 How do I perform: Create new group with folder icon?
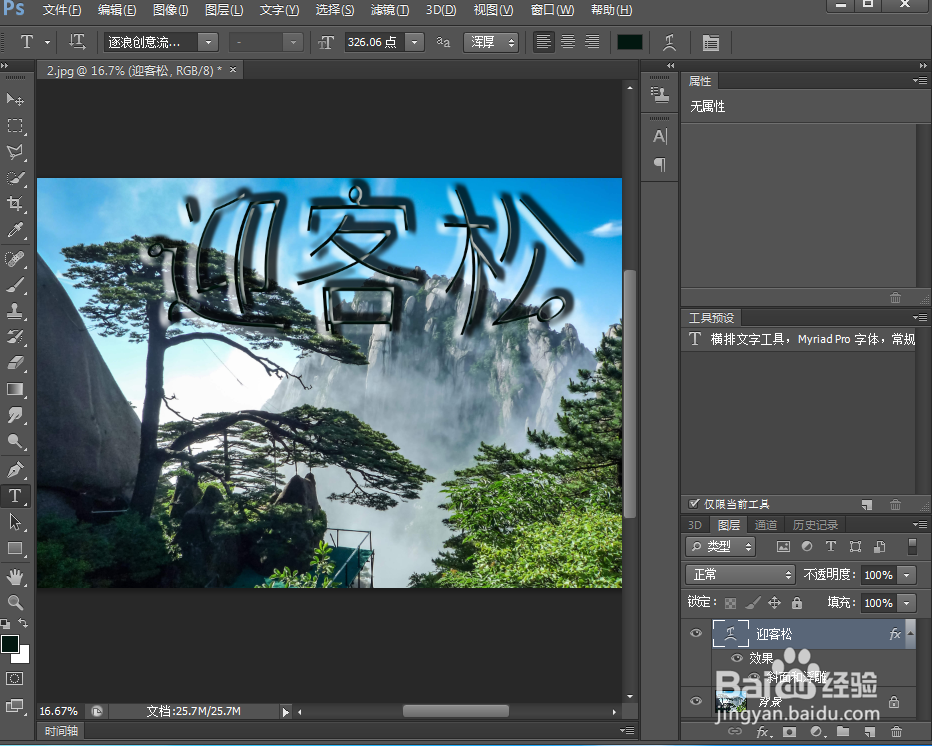click(x=843, y=732)
